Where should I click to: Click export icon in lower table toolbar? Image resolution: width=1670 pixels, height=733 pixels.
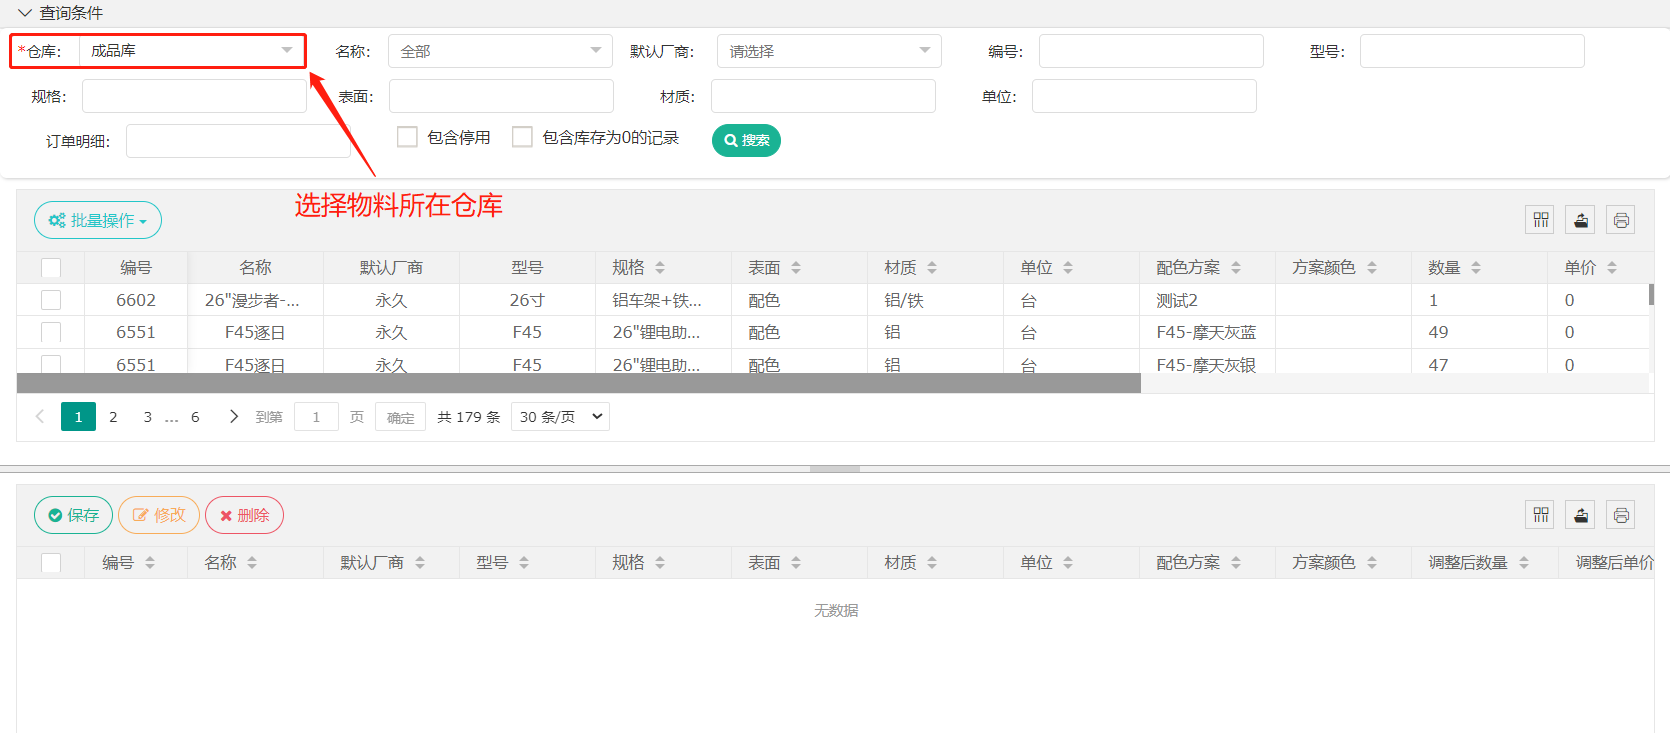click(x=1580, y=515)
